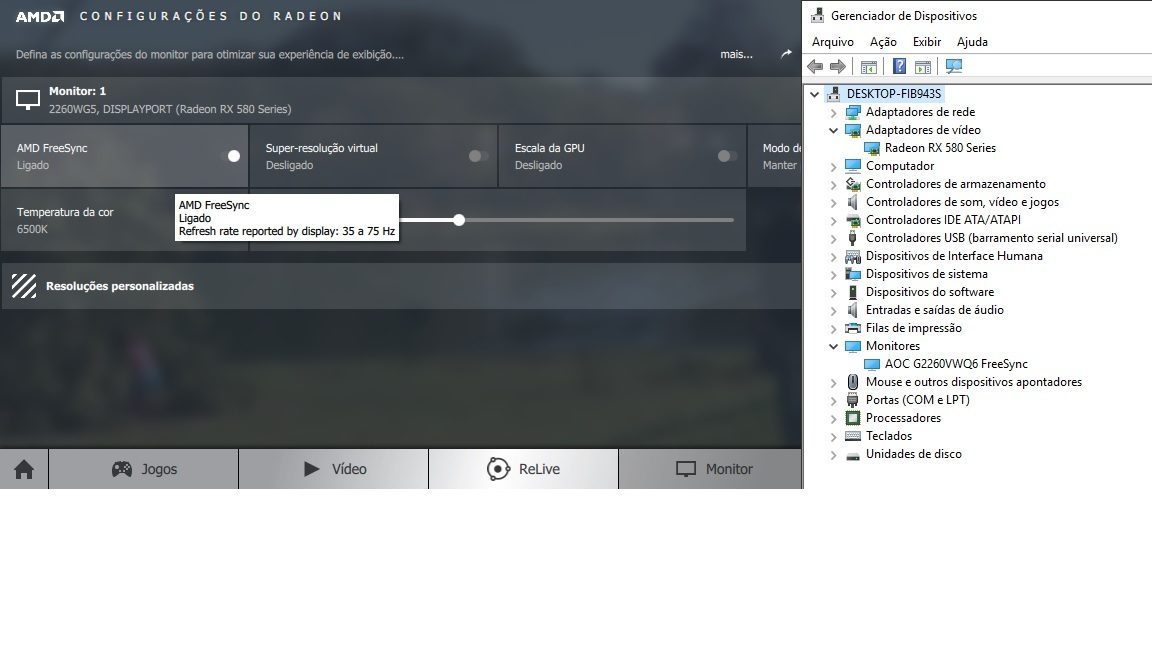Click the Teclados keyboard icon
The height and width of the screenshot is (648, 1152).
(852, 436)
